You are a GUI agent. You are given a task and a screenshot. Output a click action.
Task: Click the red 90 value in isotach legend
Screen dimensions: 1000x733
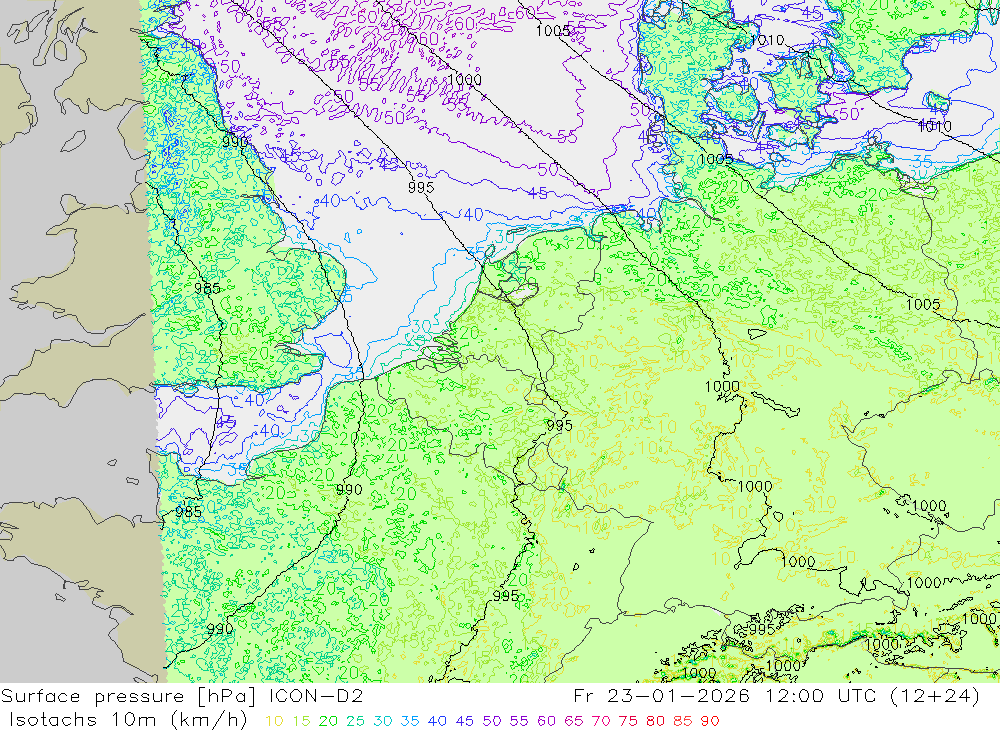click(710, 721)
